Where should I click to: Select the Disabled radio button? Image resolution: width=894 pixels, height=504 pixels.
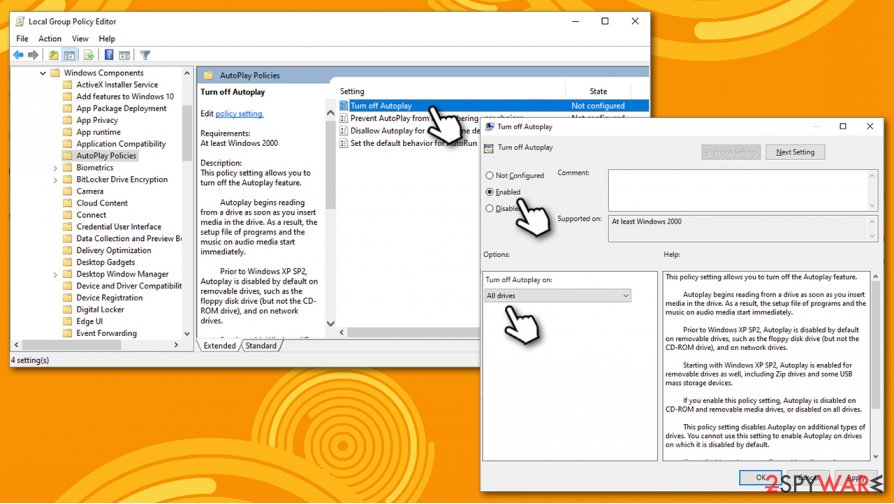click(489, 208)
